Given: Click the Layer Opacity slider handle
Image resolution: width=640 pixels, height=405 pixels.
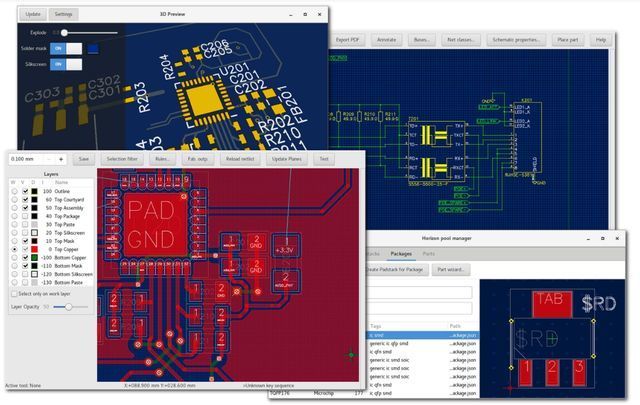Looking at the screenshot, I should [69, 307].
